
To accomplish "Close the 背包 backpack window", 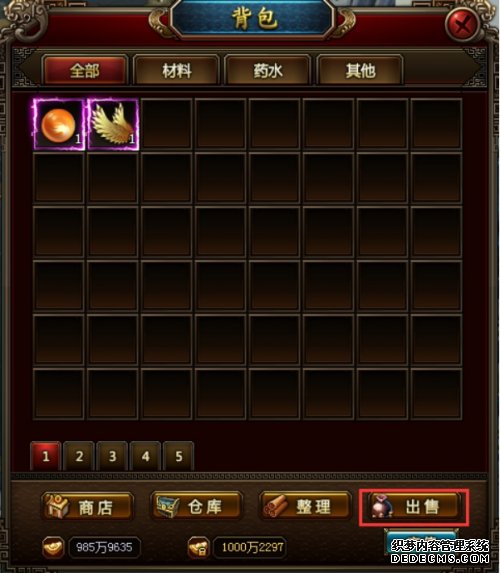I will point(463,25).
